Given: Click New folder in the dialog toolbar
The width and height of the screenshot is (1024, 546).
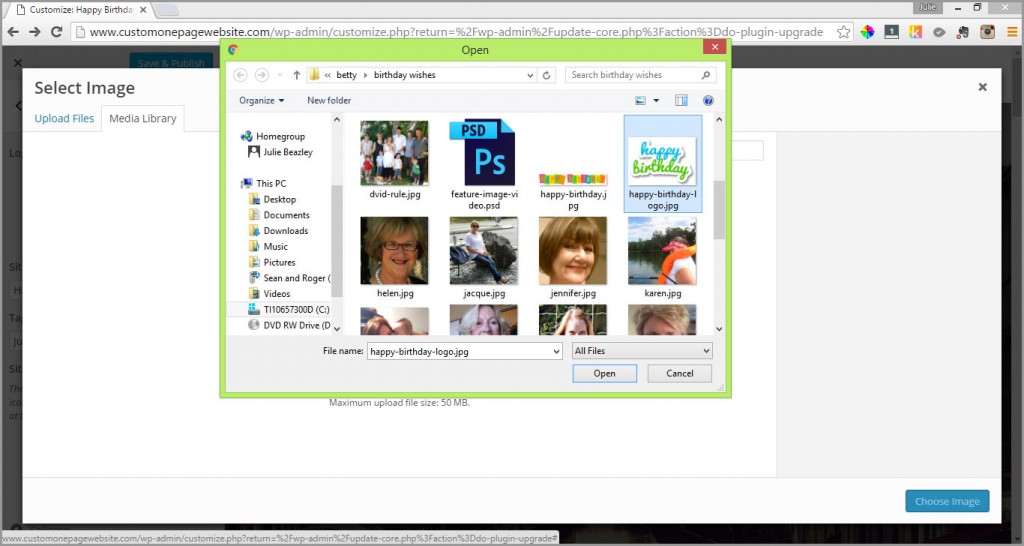Looking at the screenshot, I should 329,101.
